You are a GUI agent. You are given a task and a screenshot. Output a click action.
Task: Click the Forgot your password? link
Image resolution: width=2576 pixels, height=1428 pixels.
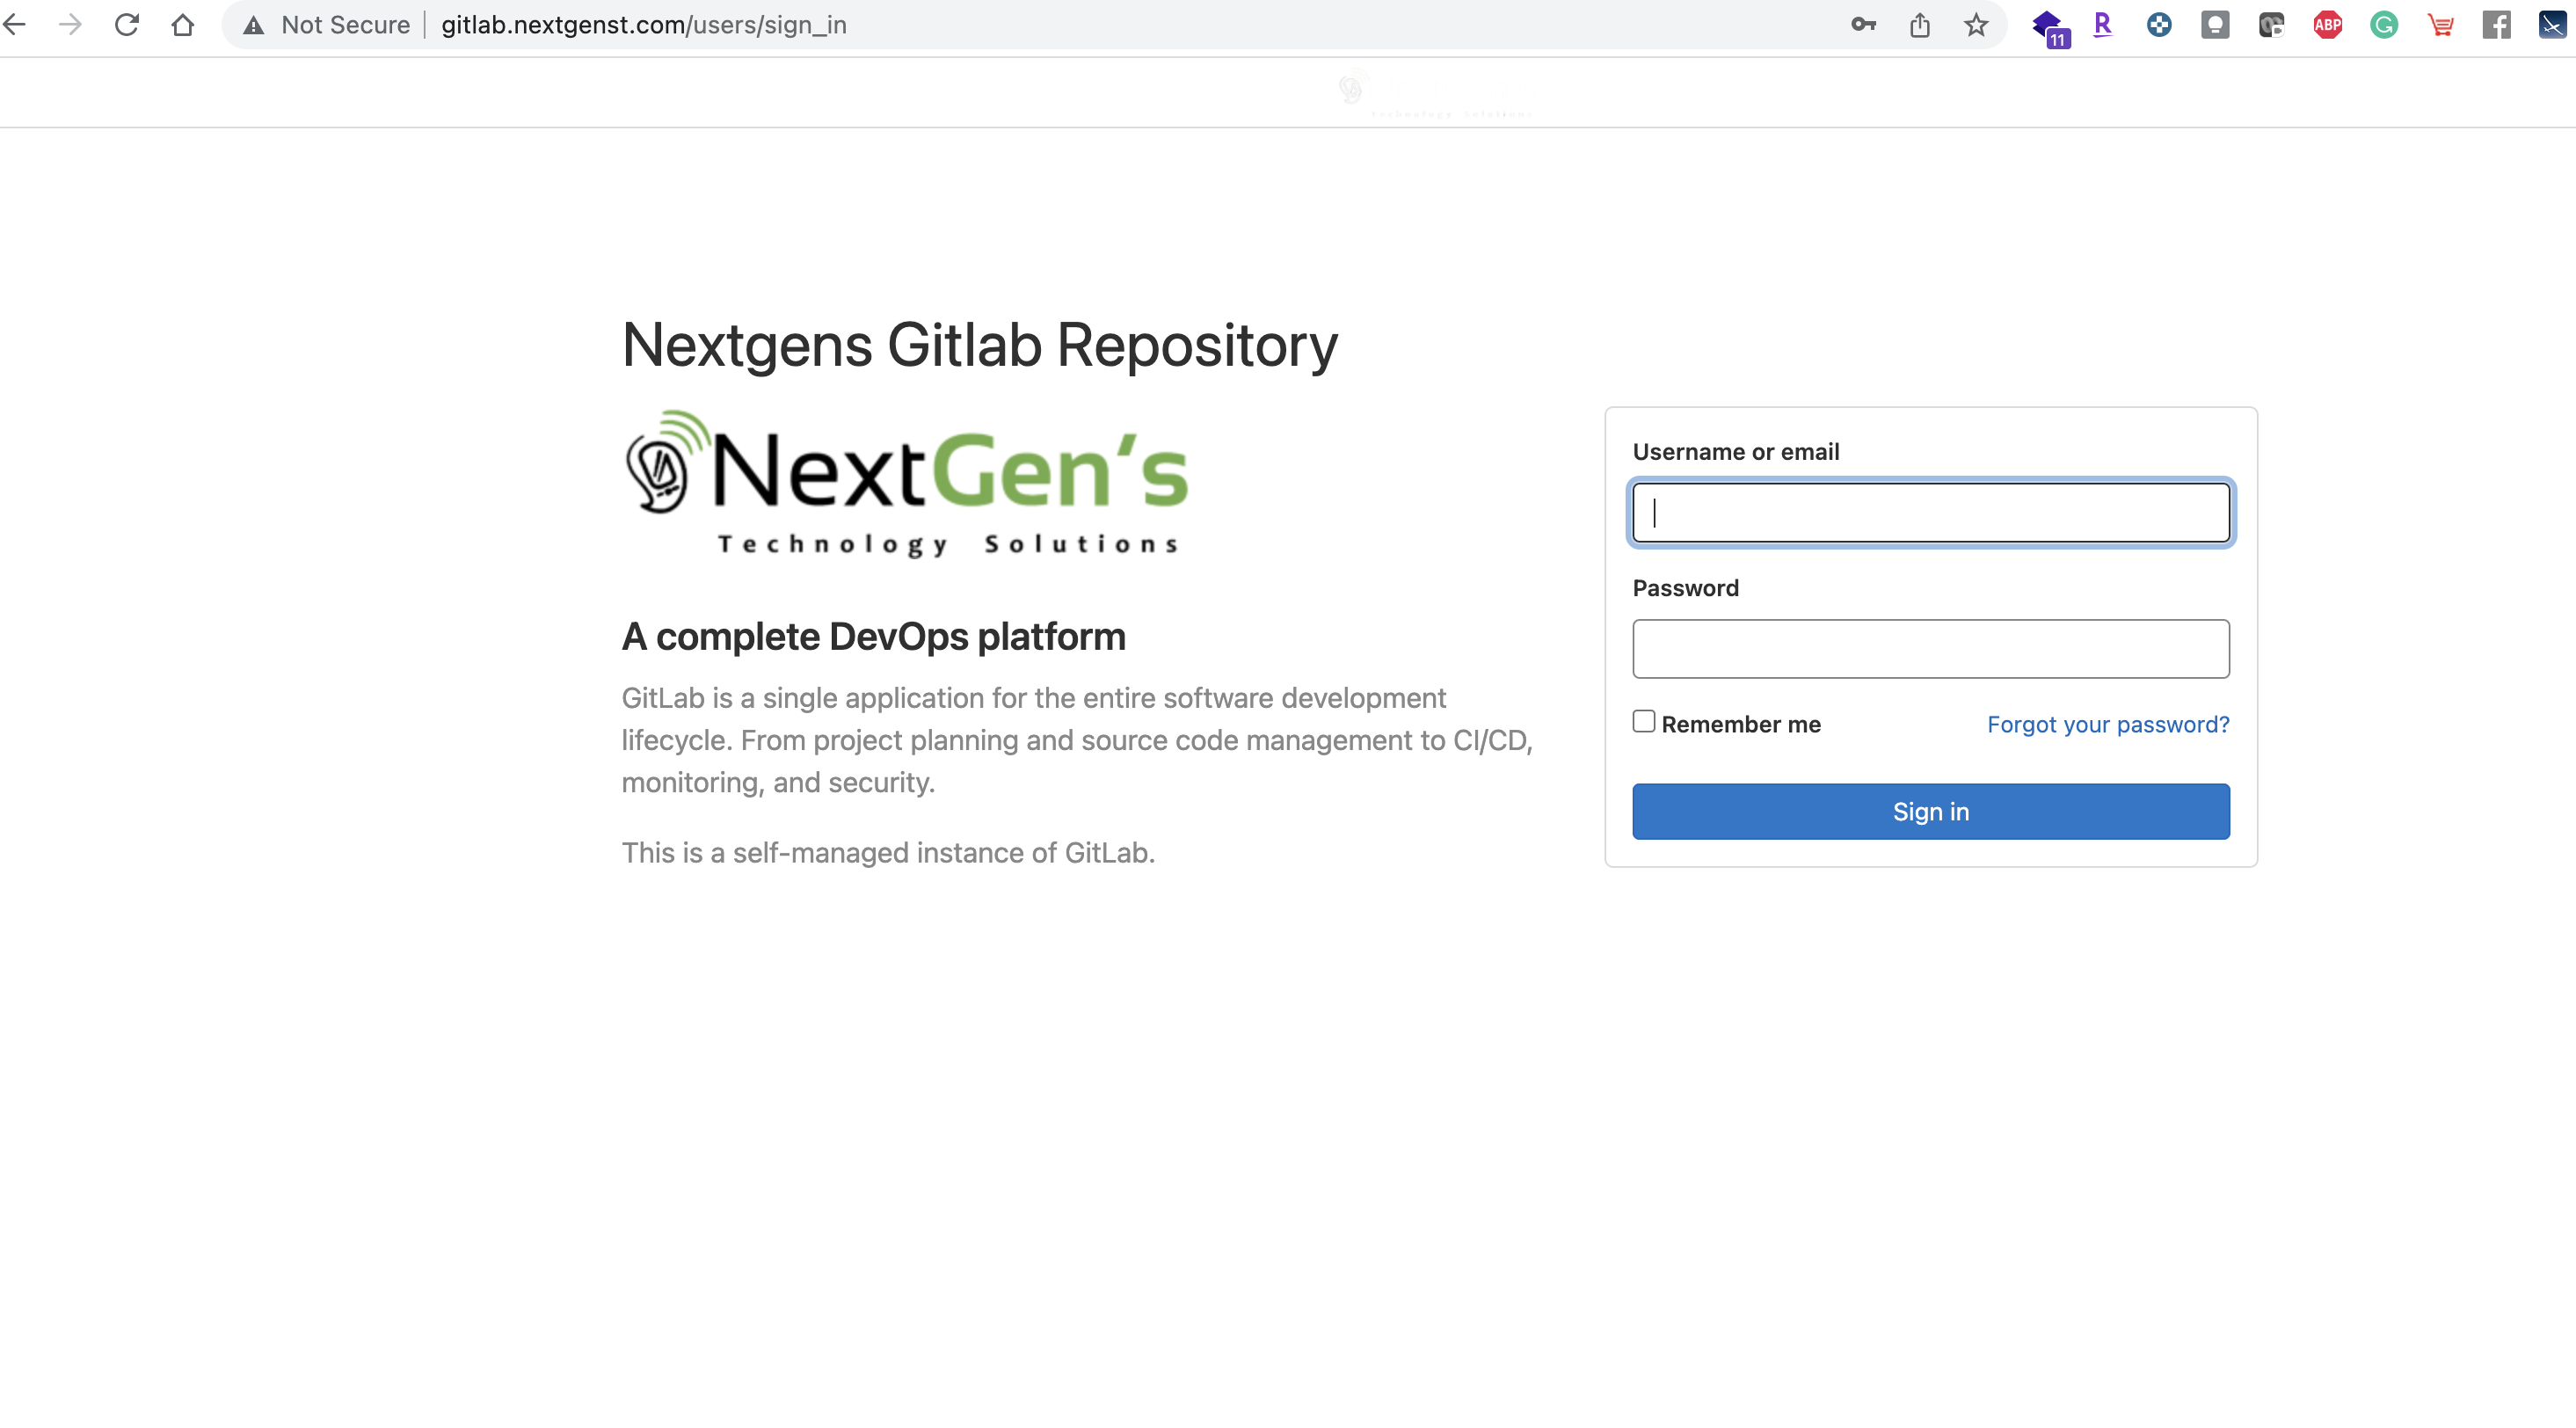pyautogui.click(x=2108, y=724)
